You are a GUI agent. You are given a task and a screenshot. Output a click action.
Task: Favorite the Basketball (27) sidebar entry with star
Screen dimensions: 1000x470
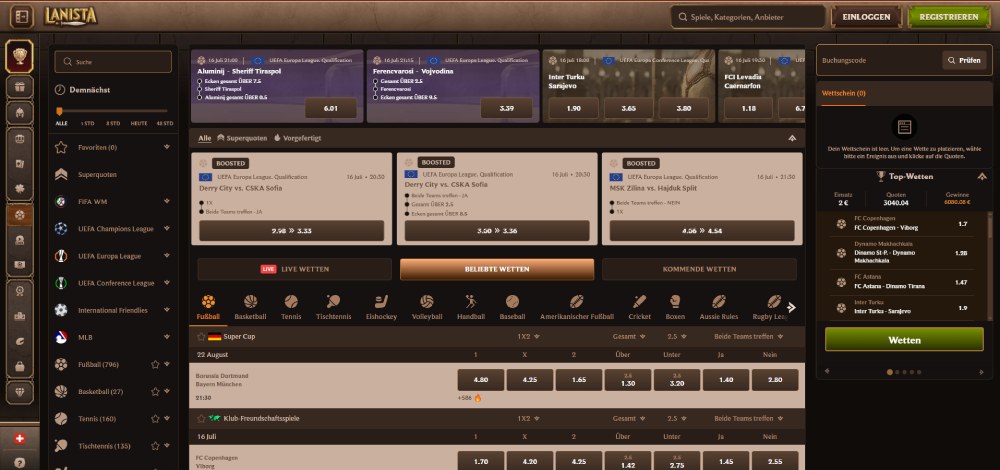pyautogui.click(x=155, y=392)
